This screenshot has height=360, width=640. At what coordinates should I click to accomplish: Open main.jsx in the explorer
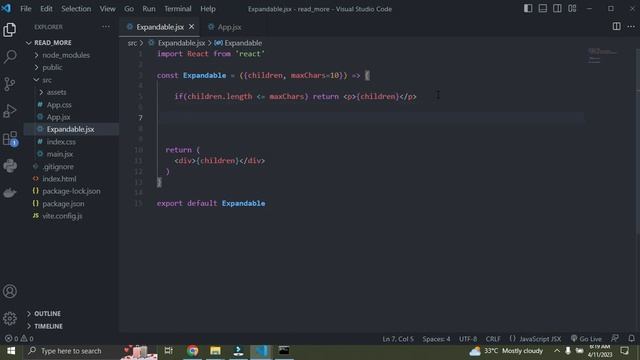point(60,154)
